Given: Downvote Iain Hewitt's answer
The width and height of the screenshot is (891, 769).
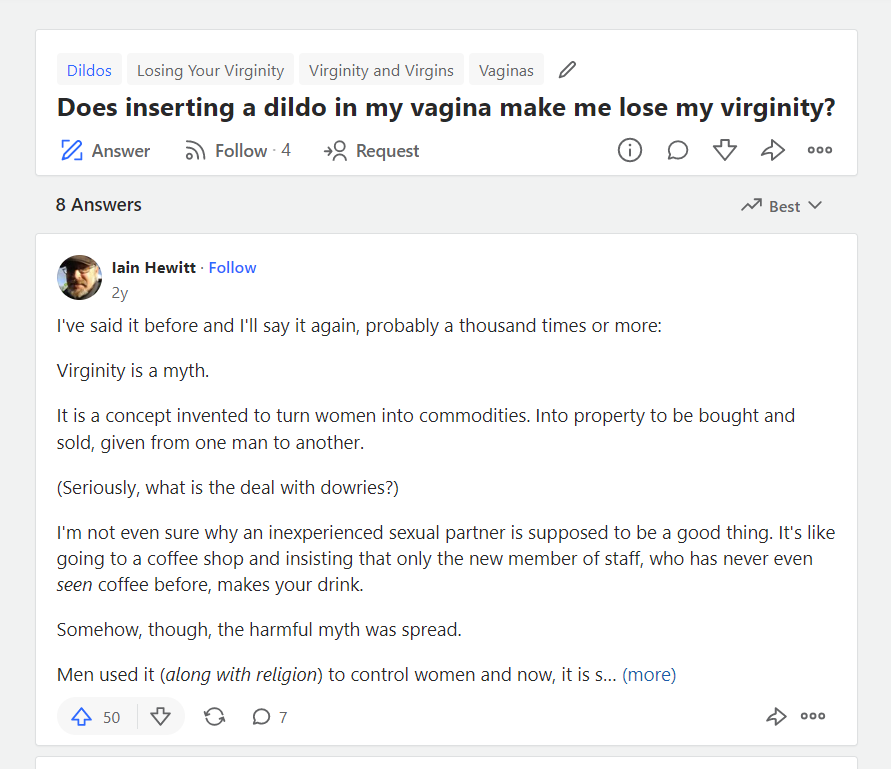Looking at the screenshot, I should tap(160, 717).
